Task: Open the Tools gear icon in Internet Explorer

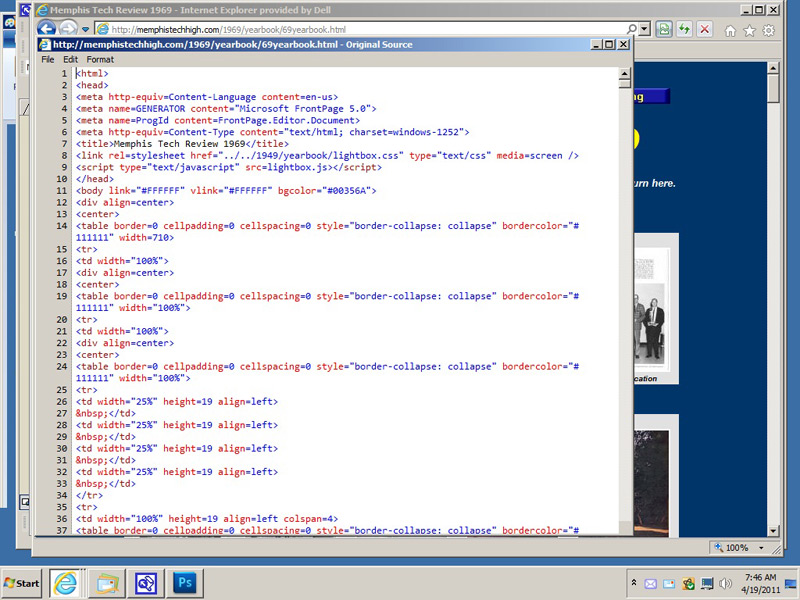Action: tap(768, 31)
